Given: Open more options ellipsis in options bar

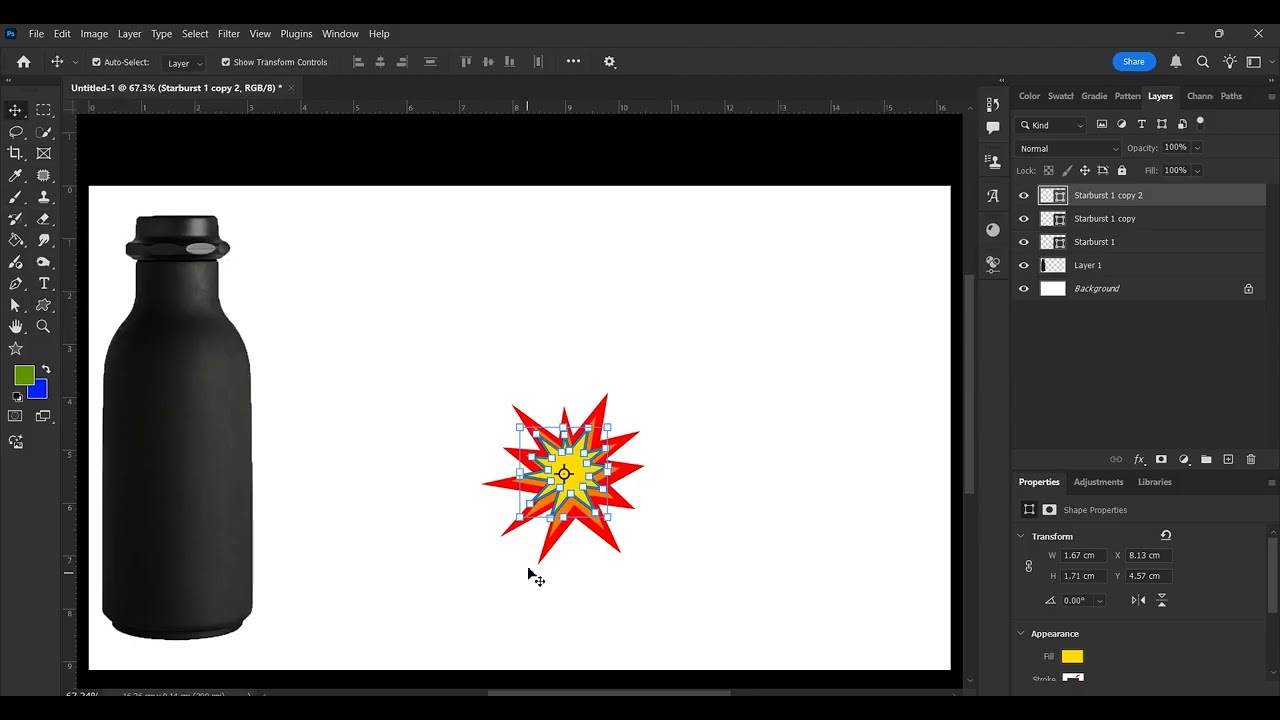Looking at the screenshot, I should click(573, 62).
